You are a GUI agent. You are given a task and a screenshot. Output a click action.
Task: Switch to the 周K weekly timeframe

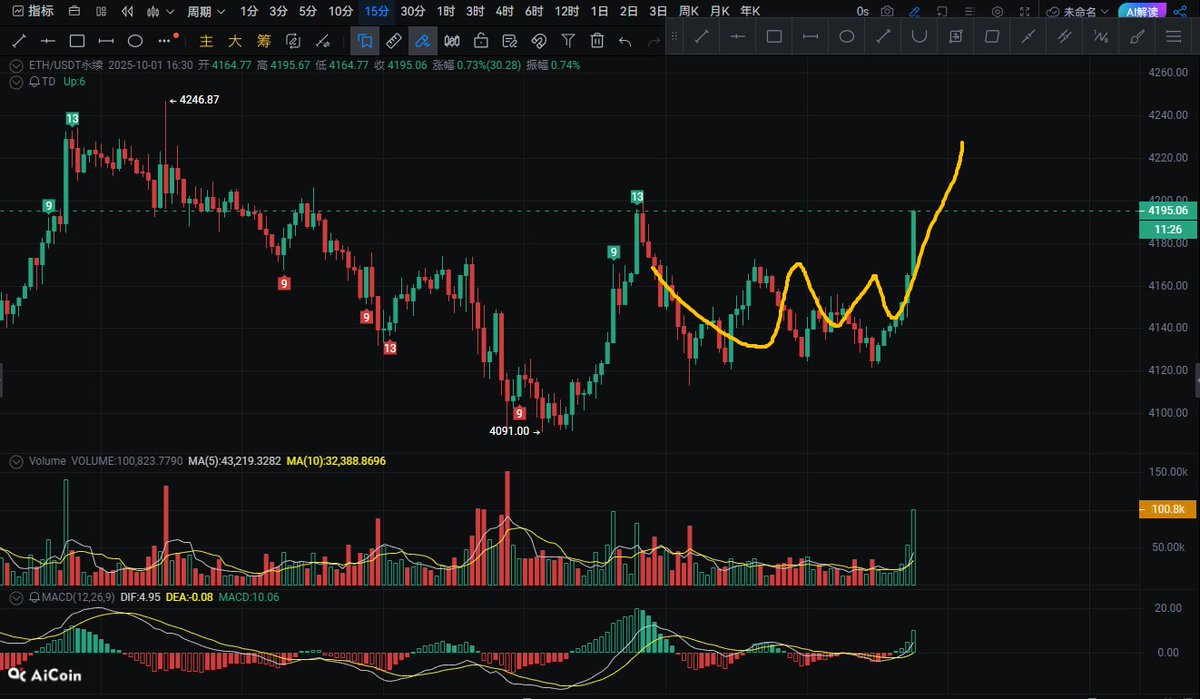688,11
